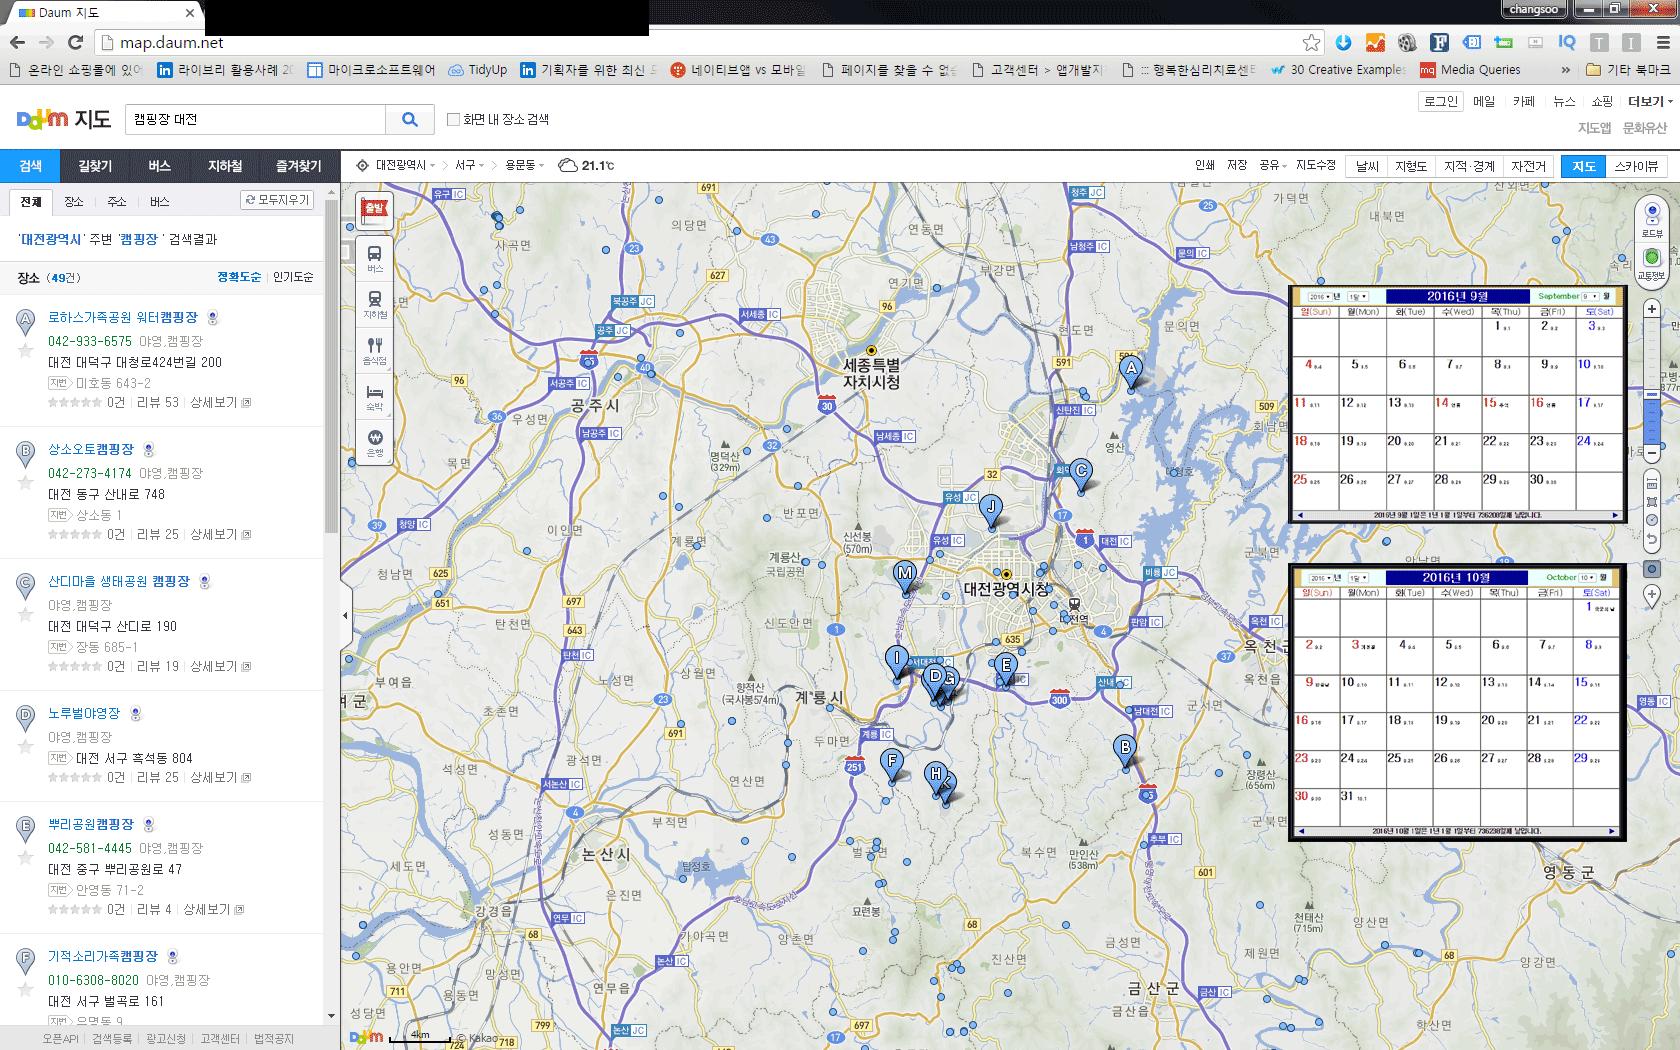This screenshot has width=1680, height=1050.
Task: Switch to the 길찾기 directions tab
Action: coord(95,166)
